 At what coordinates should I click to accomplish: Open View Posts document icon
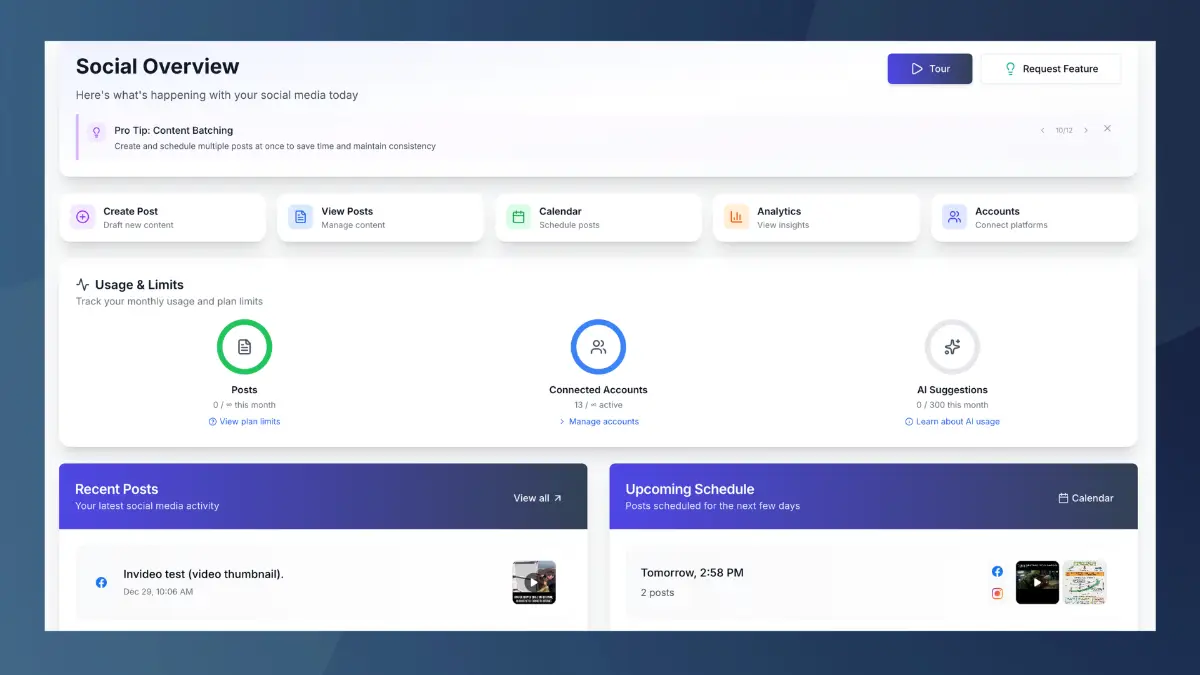[300, 217]
